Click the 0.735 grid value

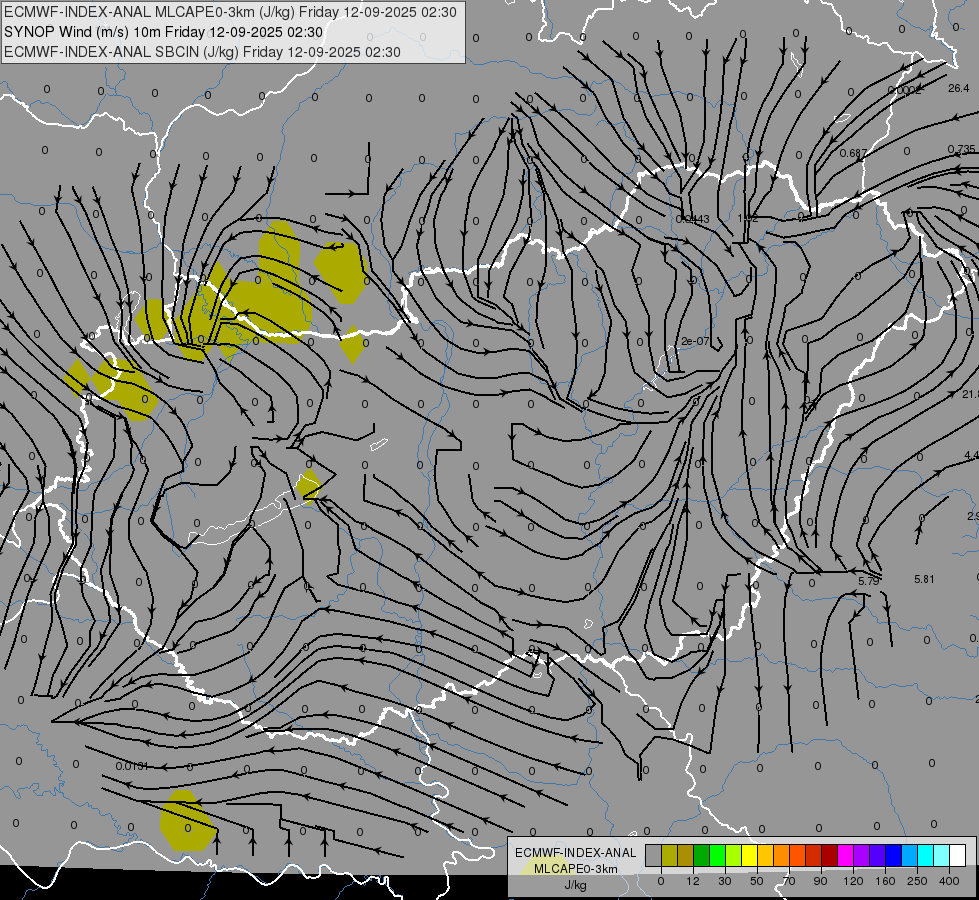click(961, 149)
